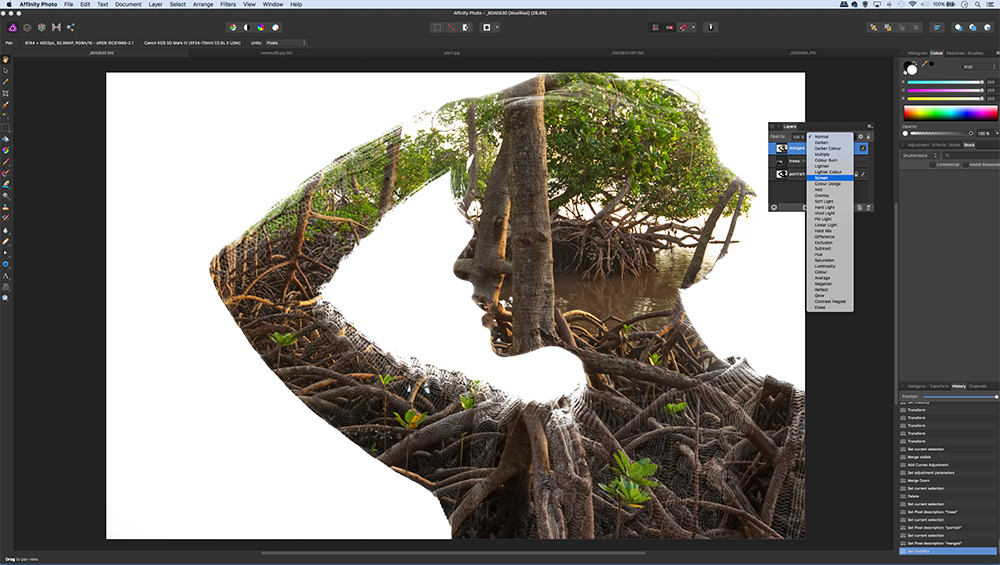Switch to the Liquify persona icon

tap(27, 27)
